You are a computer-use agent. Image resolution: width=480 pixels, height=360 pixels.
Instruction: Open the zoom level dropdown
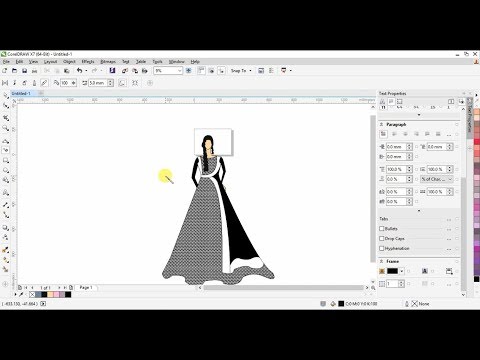tap(179, 71)
